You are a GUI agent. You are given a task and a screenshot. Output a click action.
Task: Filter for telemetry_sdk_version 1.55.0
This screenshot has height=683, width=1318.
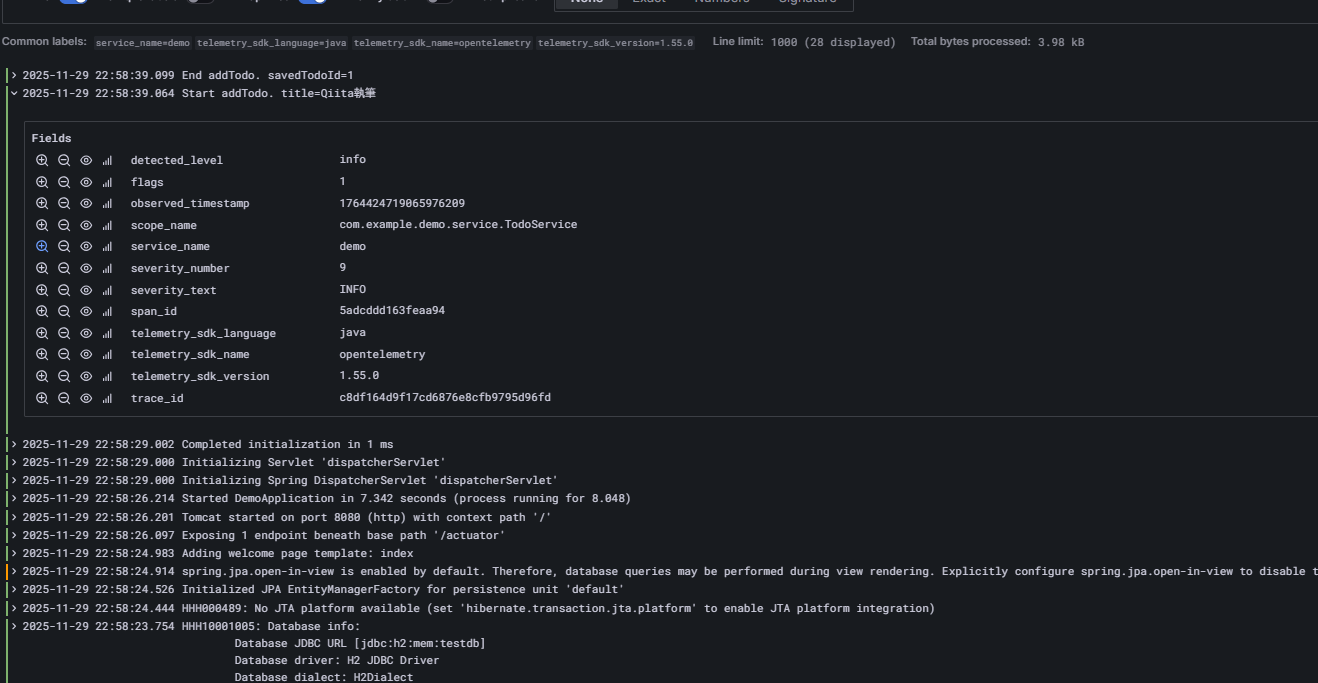point(42,376)
